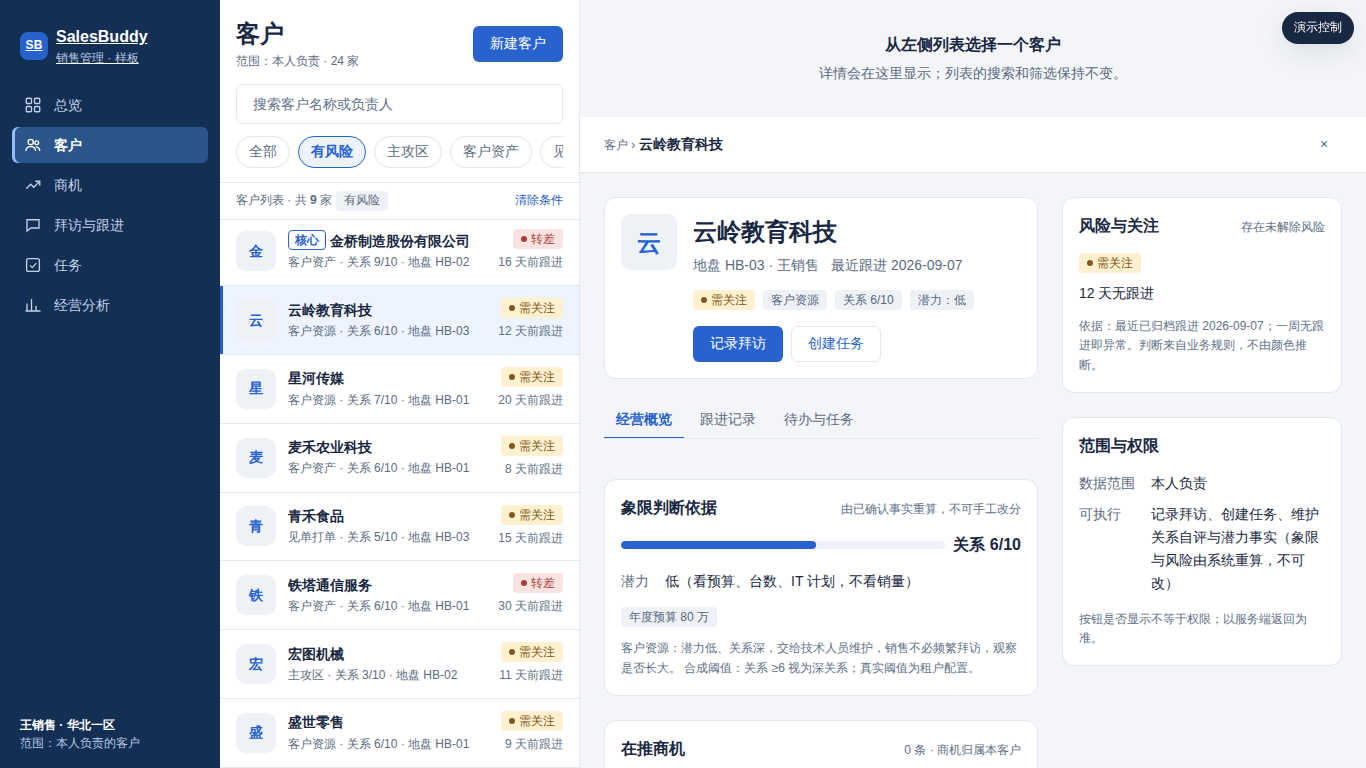Click the 在推商机 section heading
1366x768 pixels.
[x=653, y=749]
